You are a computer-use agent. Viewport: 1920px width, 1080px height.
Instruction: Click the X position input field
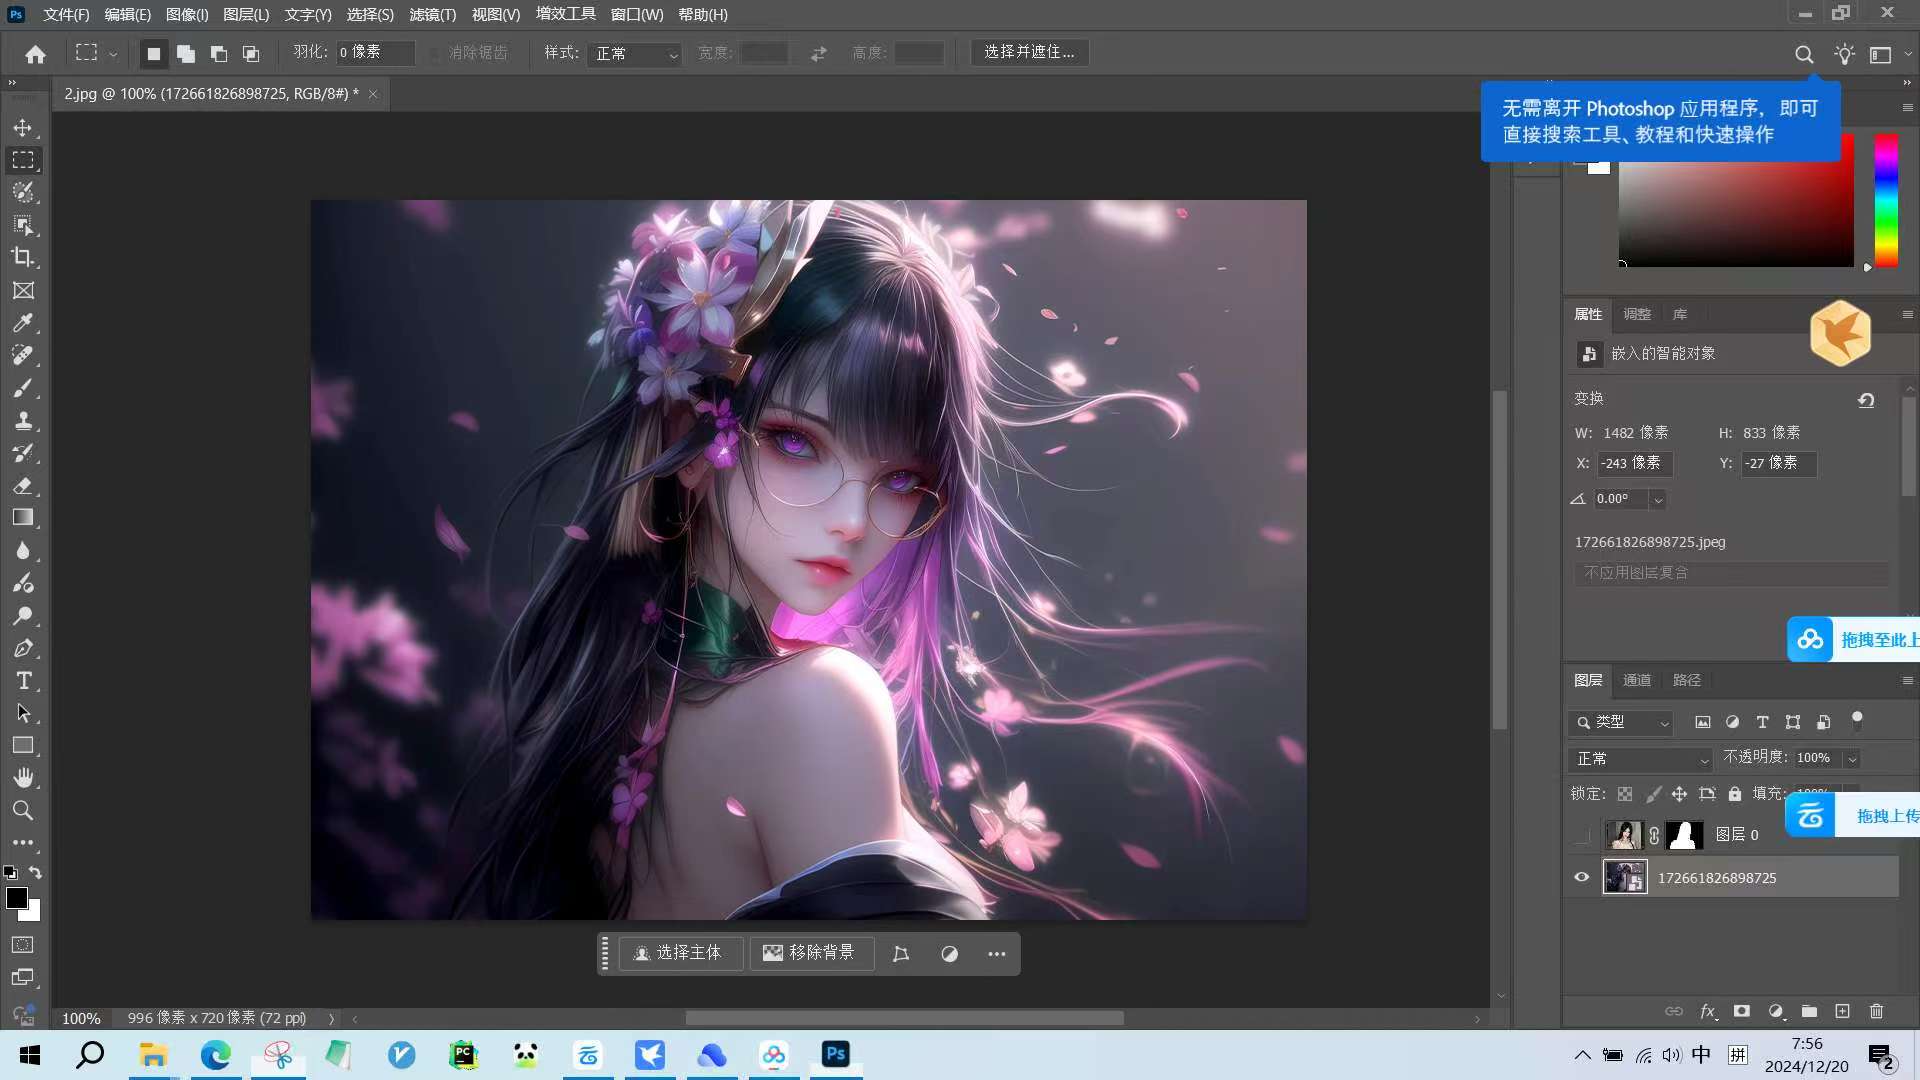(x=1633, y=463)
